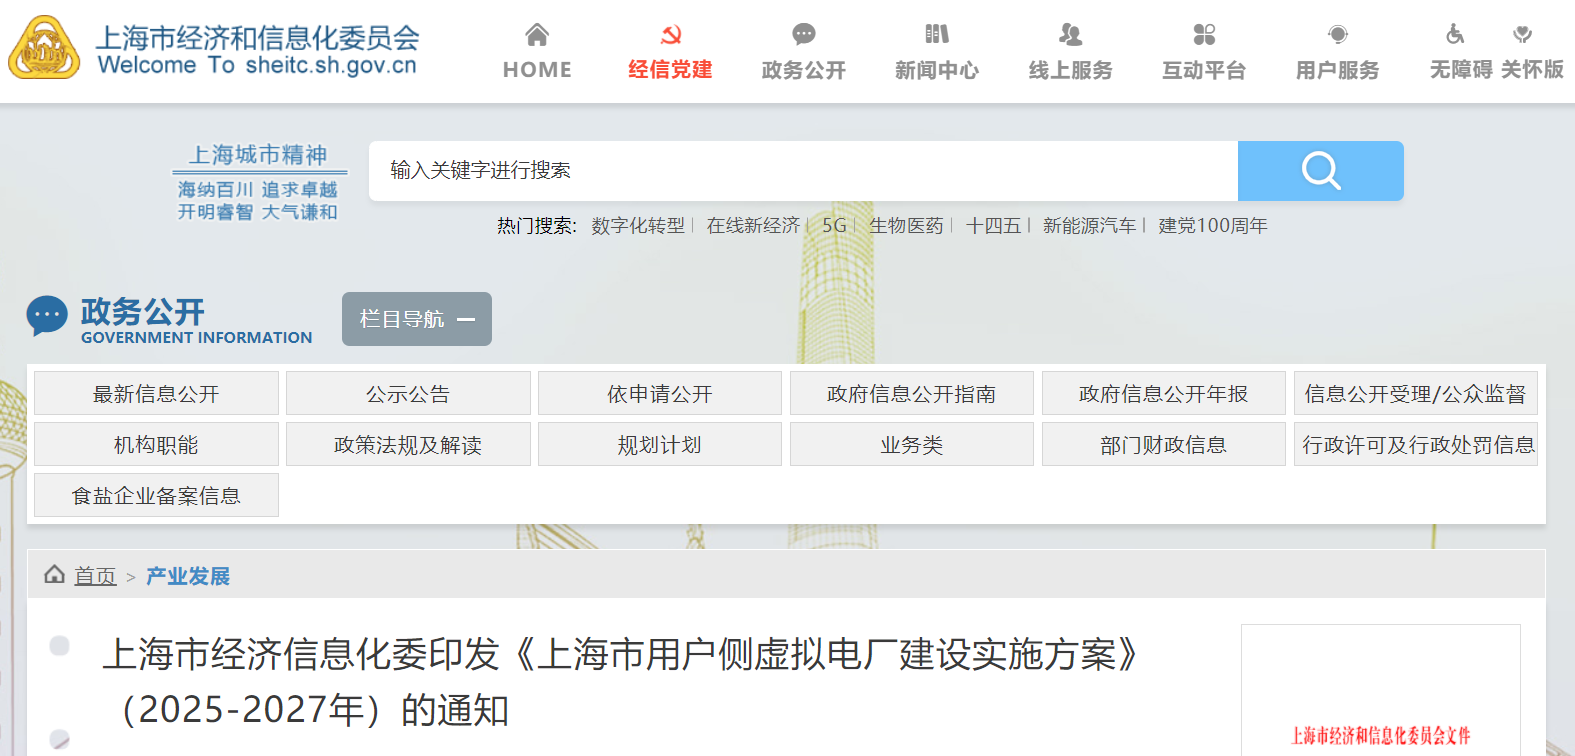Click the 互动平台 icon
The height and width of the screenshot is (756, 1575).
pyautogui.click(x=1204, y=35)
